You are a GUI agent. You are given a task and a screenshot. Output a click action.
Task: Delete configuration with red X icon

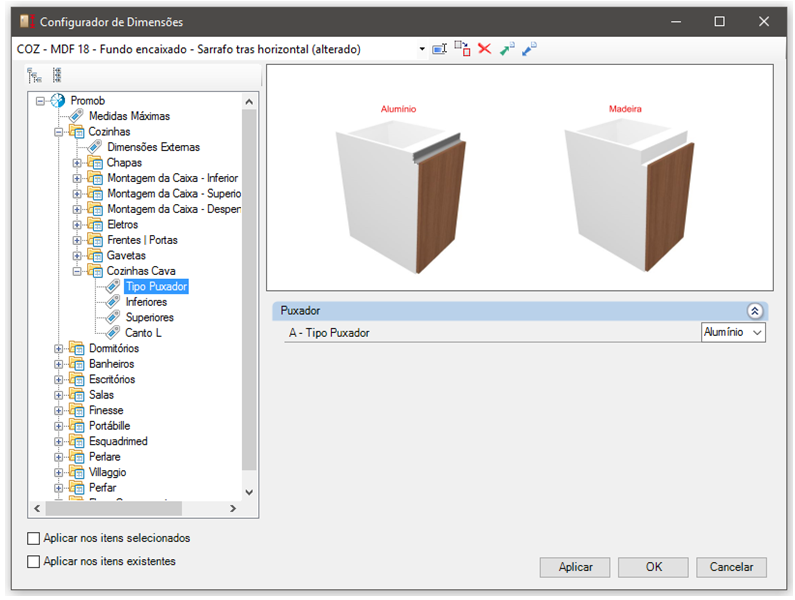point(485,49)
